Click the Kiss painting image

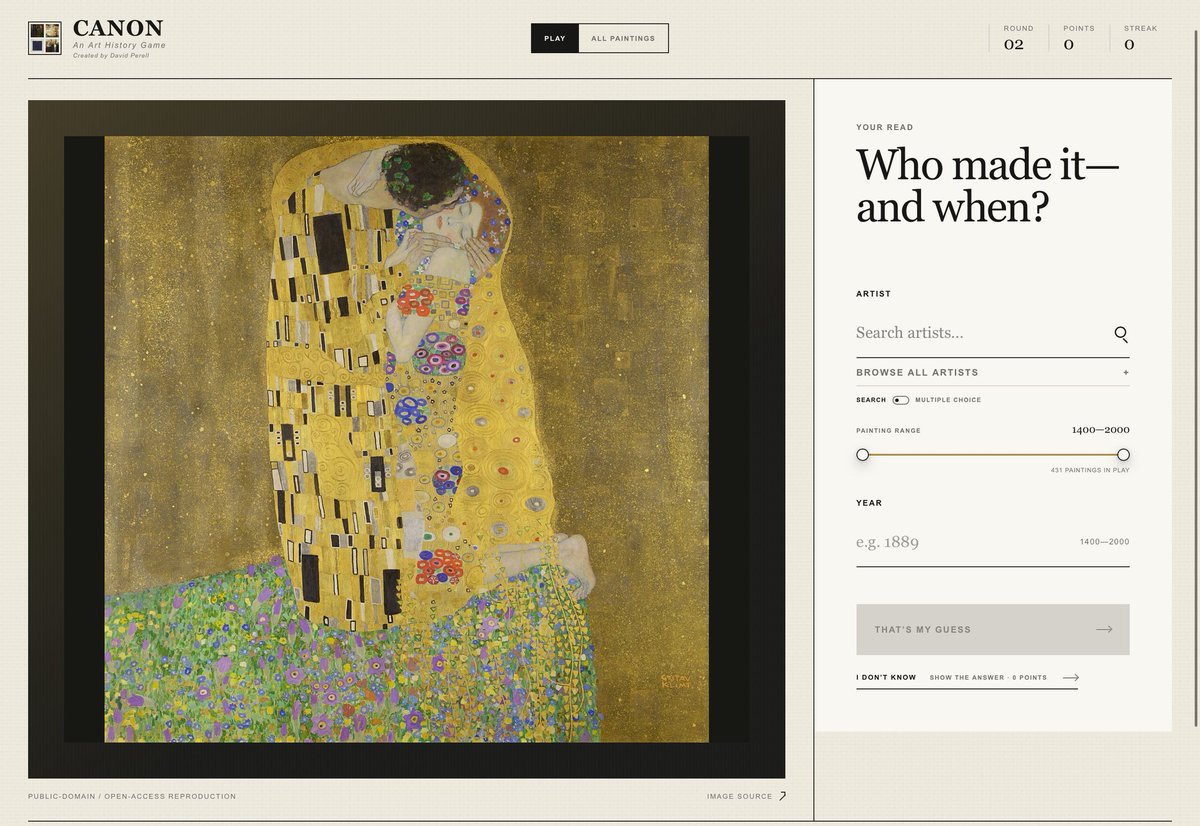click(x=406, y=439)
